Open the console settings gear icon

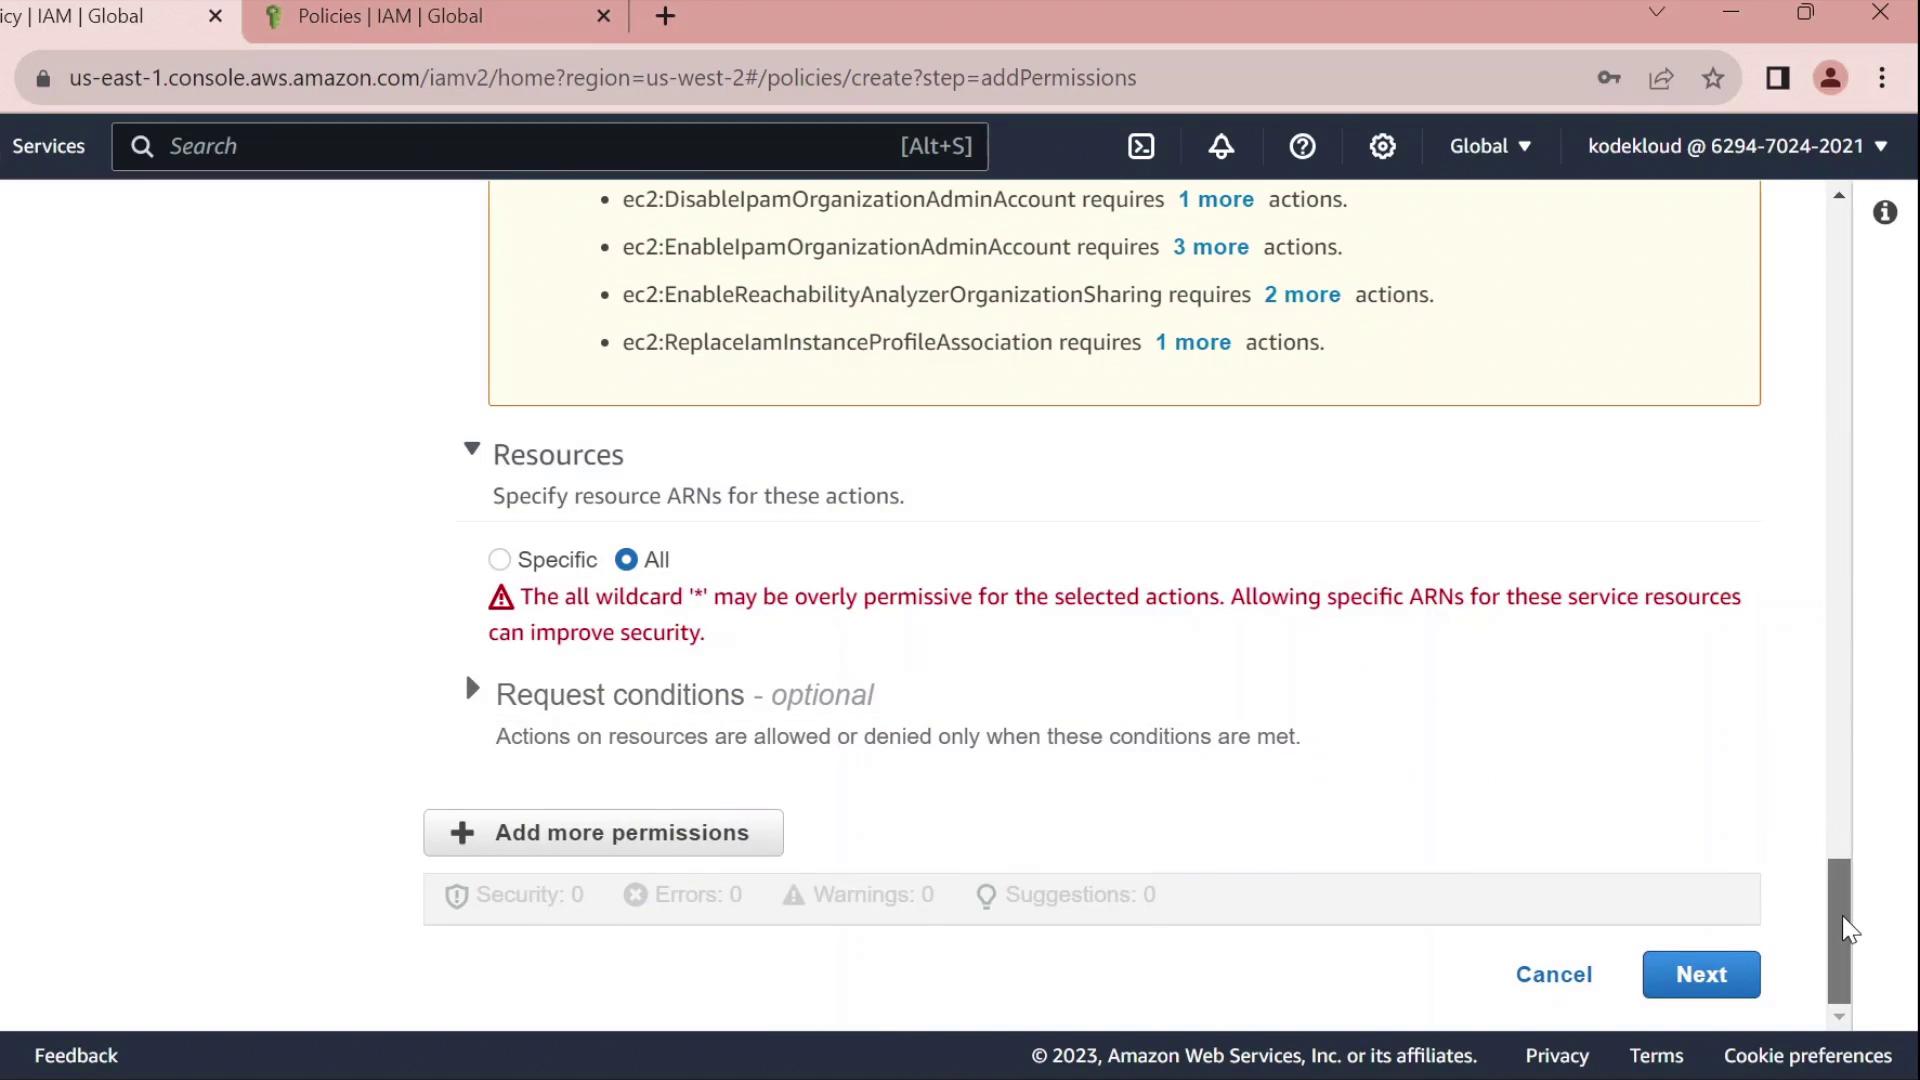click(1382, 146)
